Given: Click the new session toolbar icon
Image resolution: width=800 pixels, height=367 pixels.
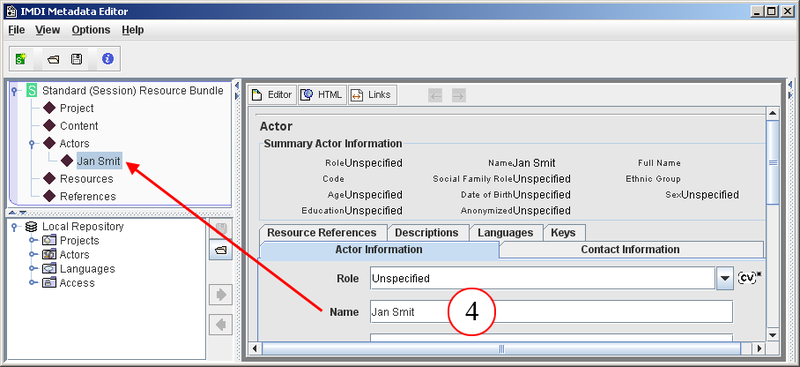Looking at the screenshot, I should pos(21,59).
